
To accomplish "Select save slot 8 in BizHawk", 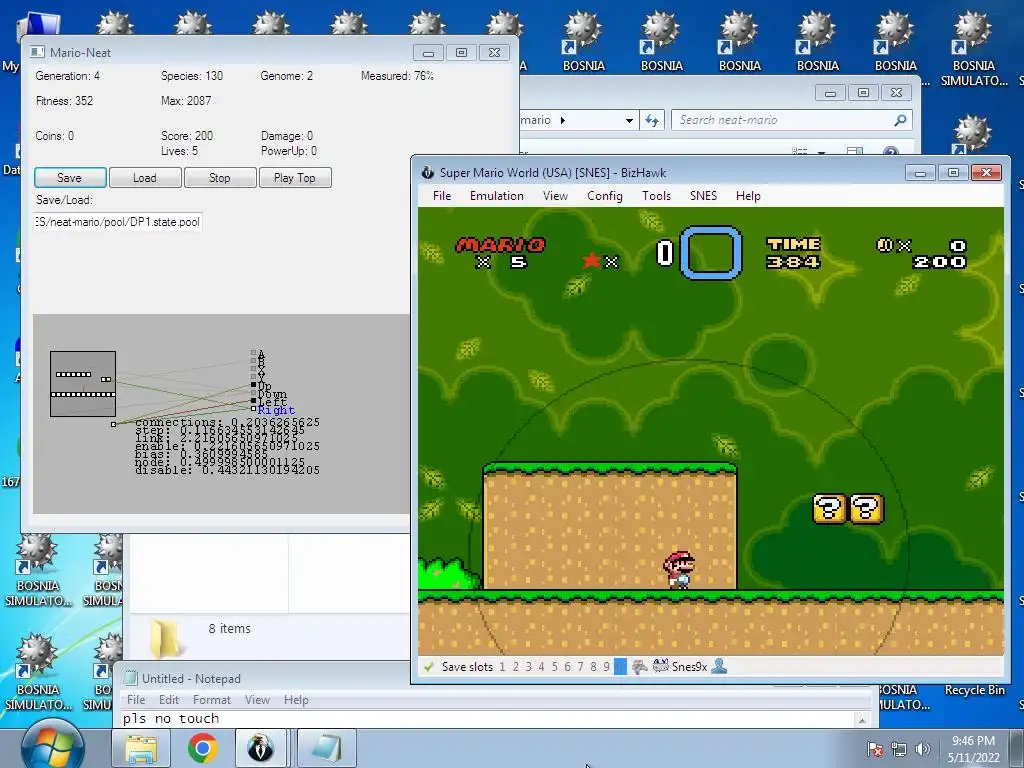I will point(593,667).
